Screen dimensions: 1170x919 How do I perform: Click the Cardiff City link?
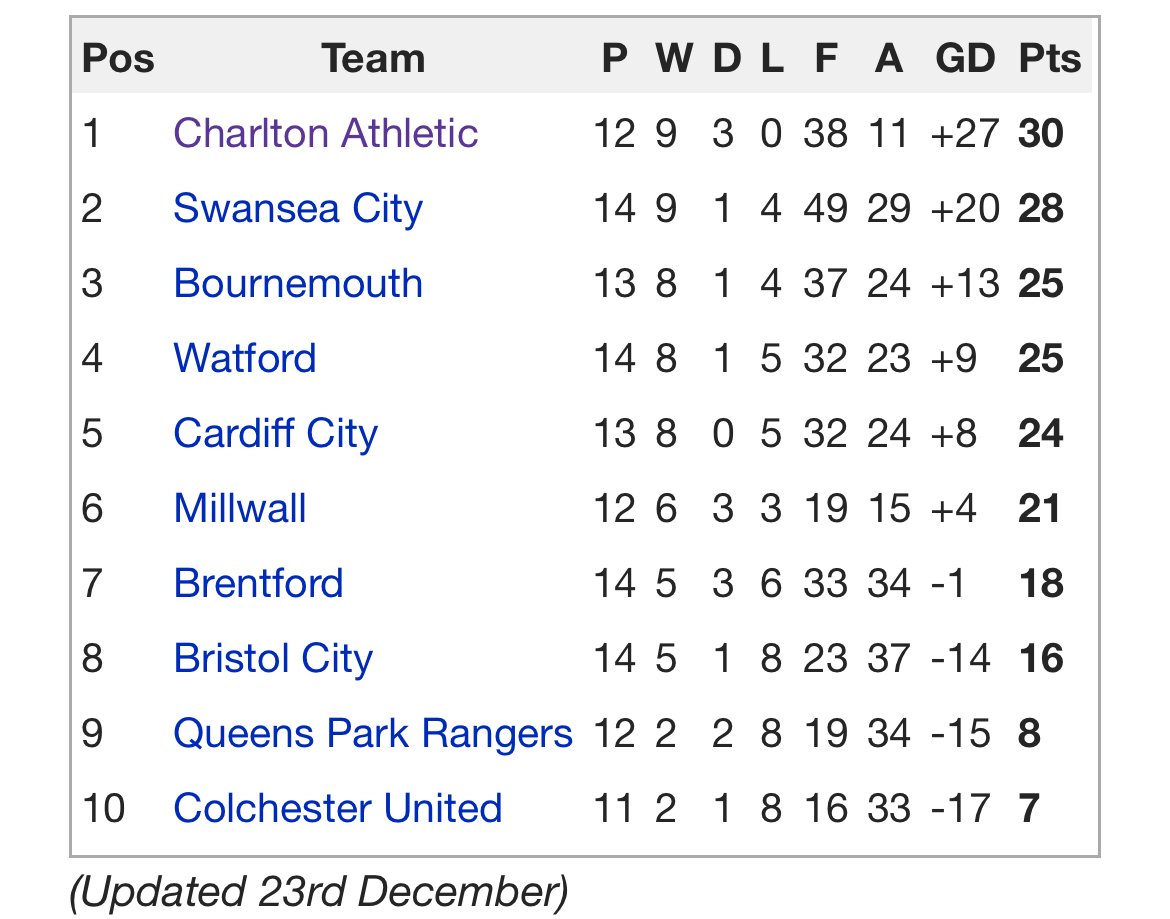pyautogui.click(x=275, y=434)
